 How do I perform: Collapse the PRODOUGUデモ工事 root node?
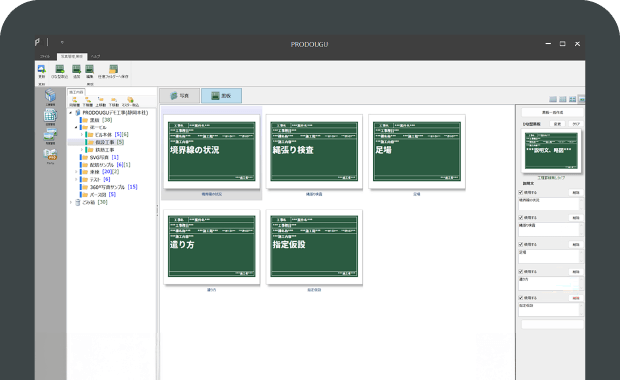click(x=71, y=113)
